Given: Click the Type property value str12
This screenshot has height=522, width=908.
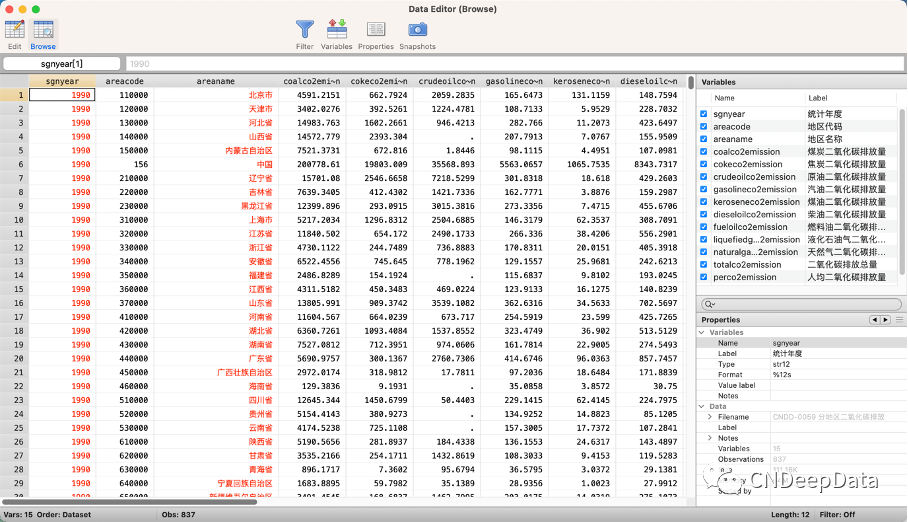Looking at the screenshot, I should point(781,364).
